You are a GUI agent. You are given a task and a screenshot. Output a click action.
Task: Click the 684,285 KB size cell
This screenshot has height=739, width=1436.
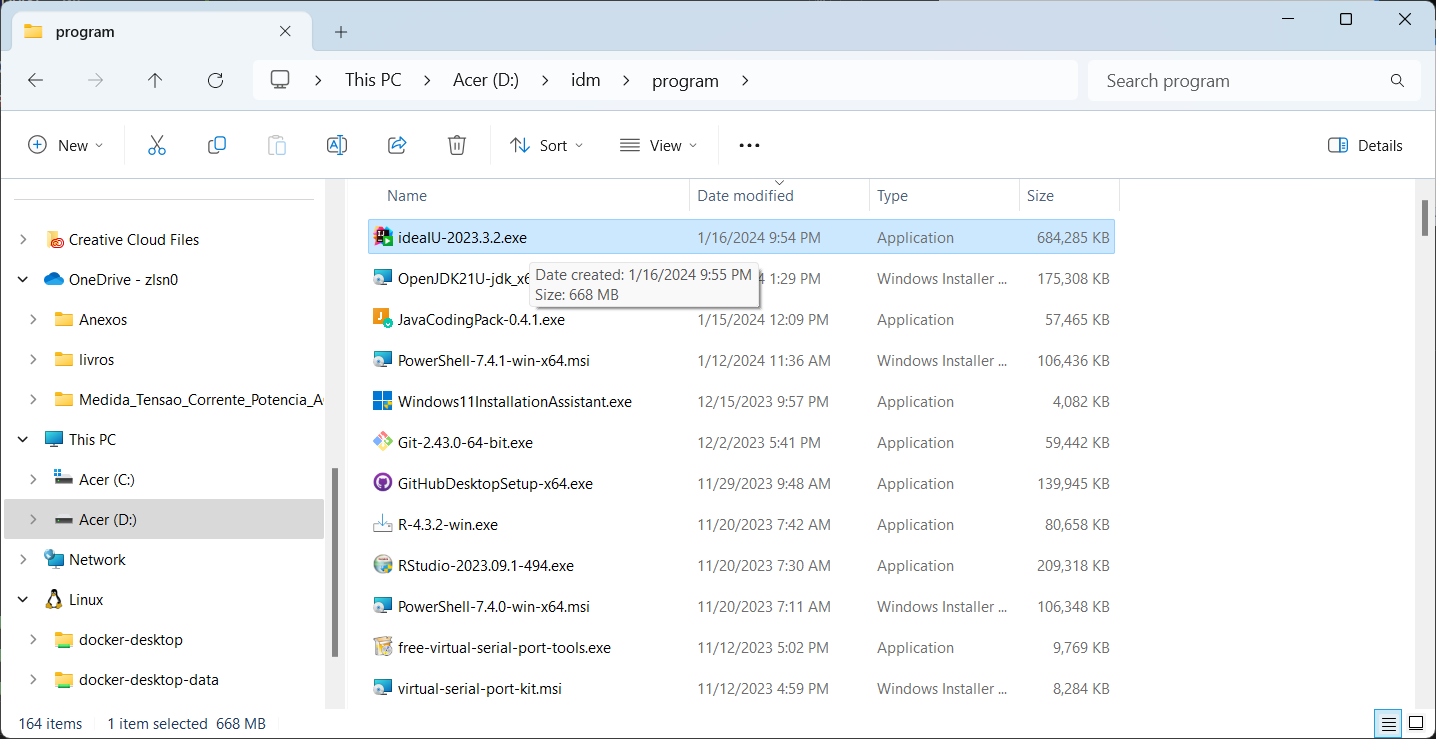(1073, 238)
